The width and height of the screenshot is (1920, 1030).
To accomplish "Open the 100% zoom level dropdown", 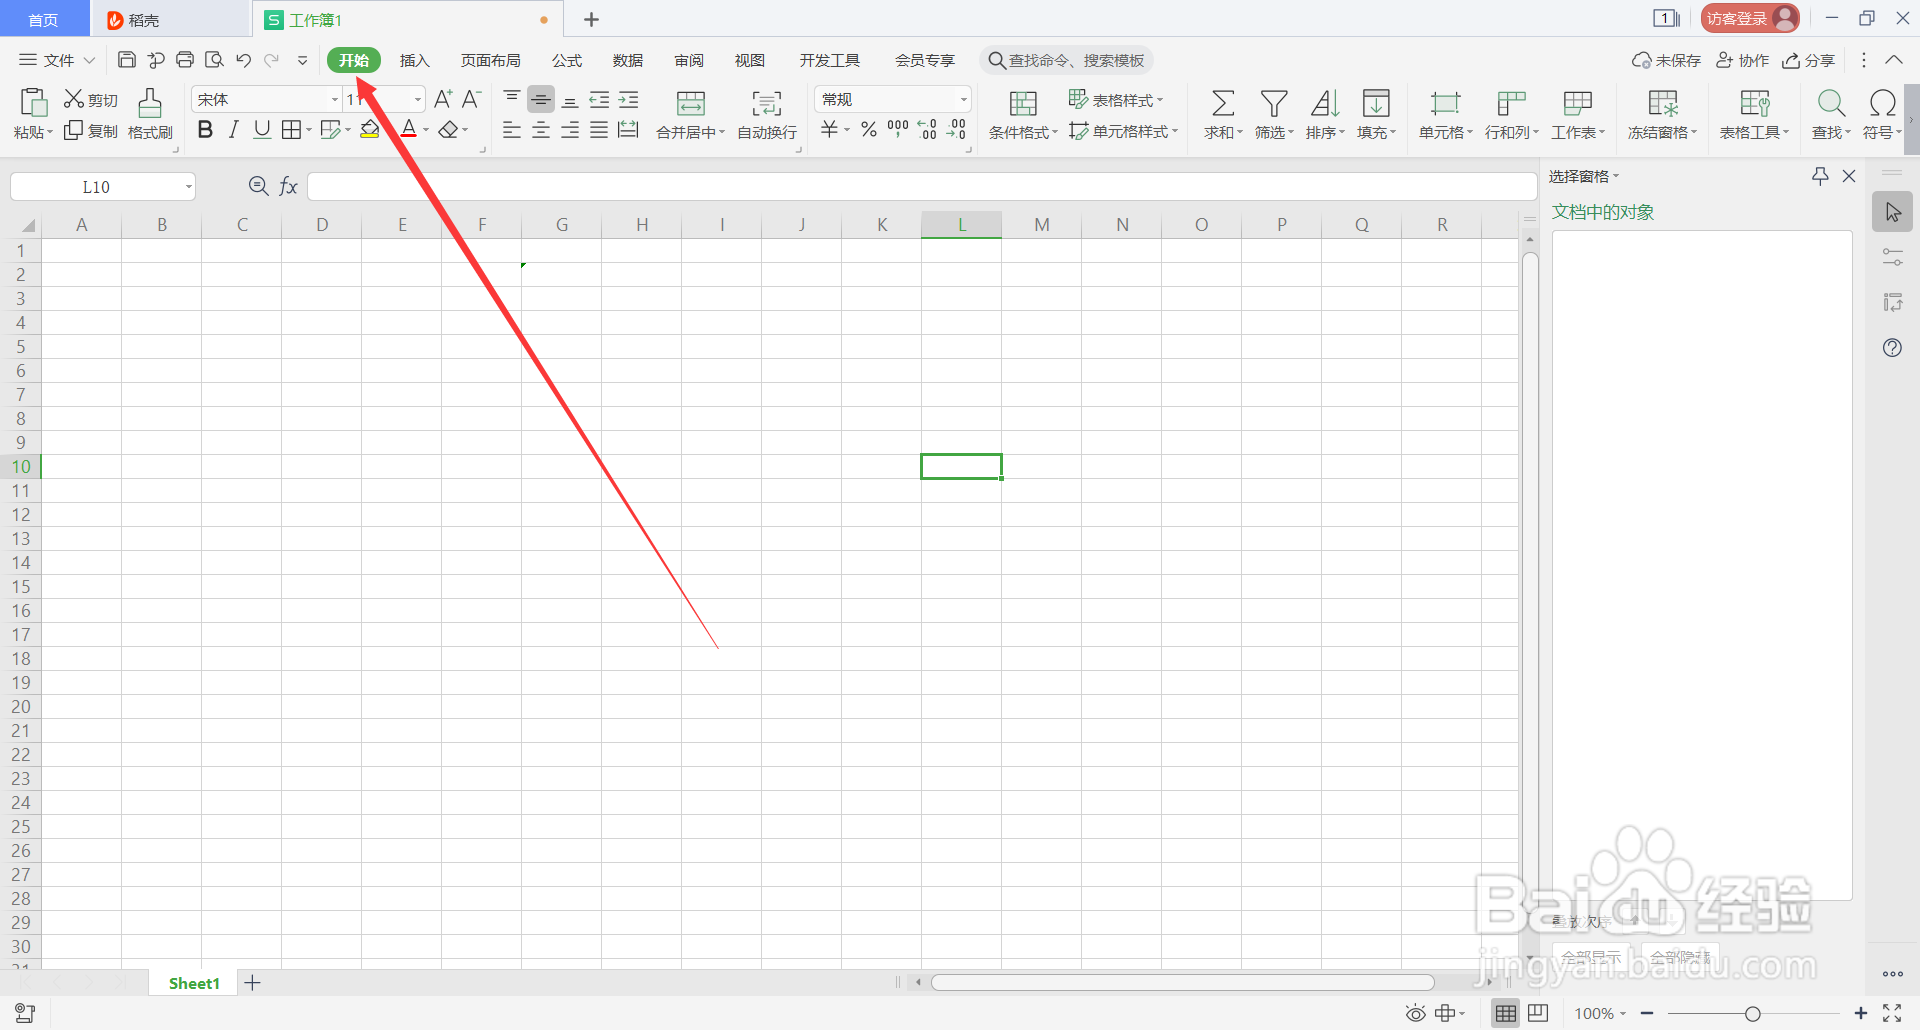I will click(1600, 1013).
